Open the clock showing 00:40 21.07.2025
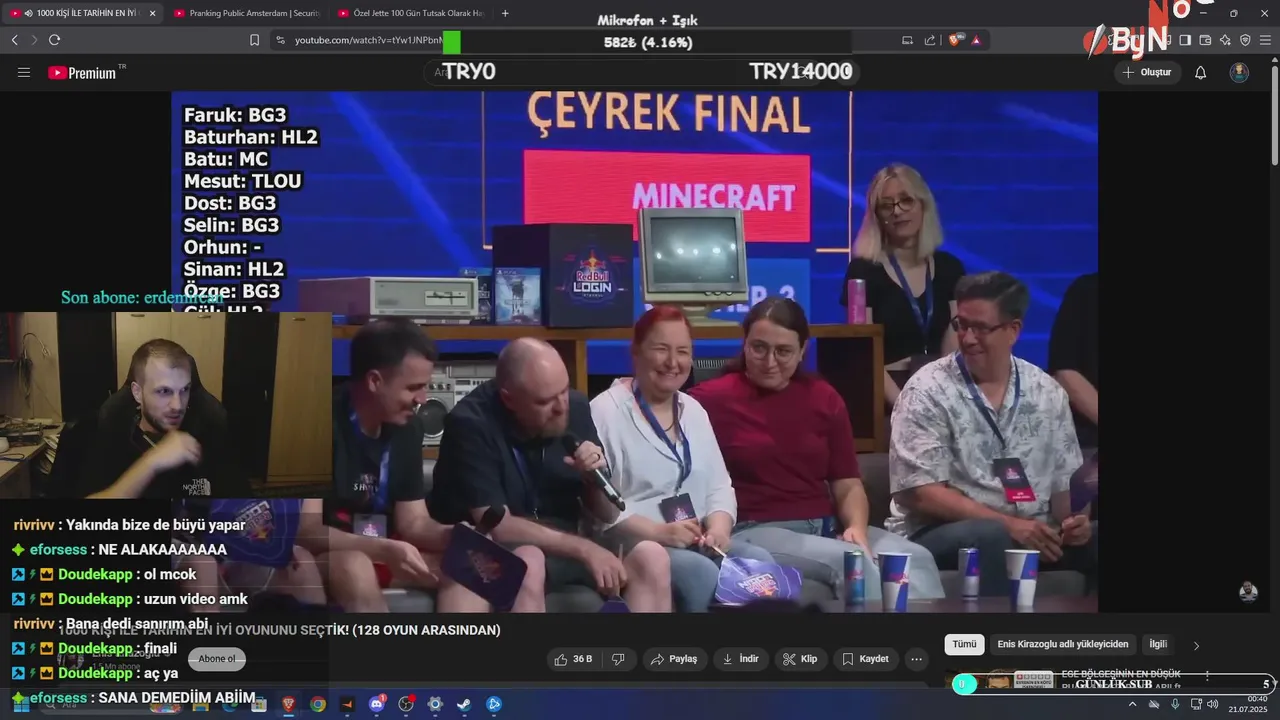 [x=1248, y=704]
